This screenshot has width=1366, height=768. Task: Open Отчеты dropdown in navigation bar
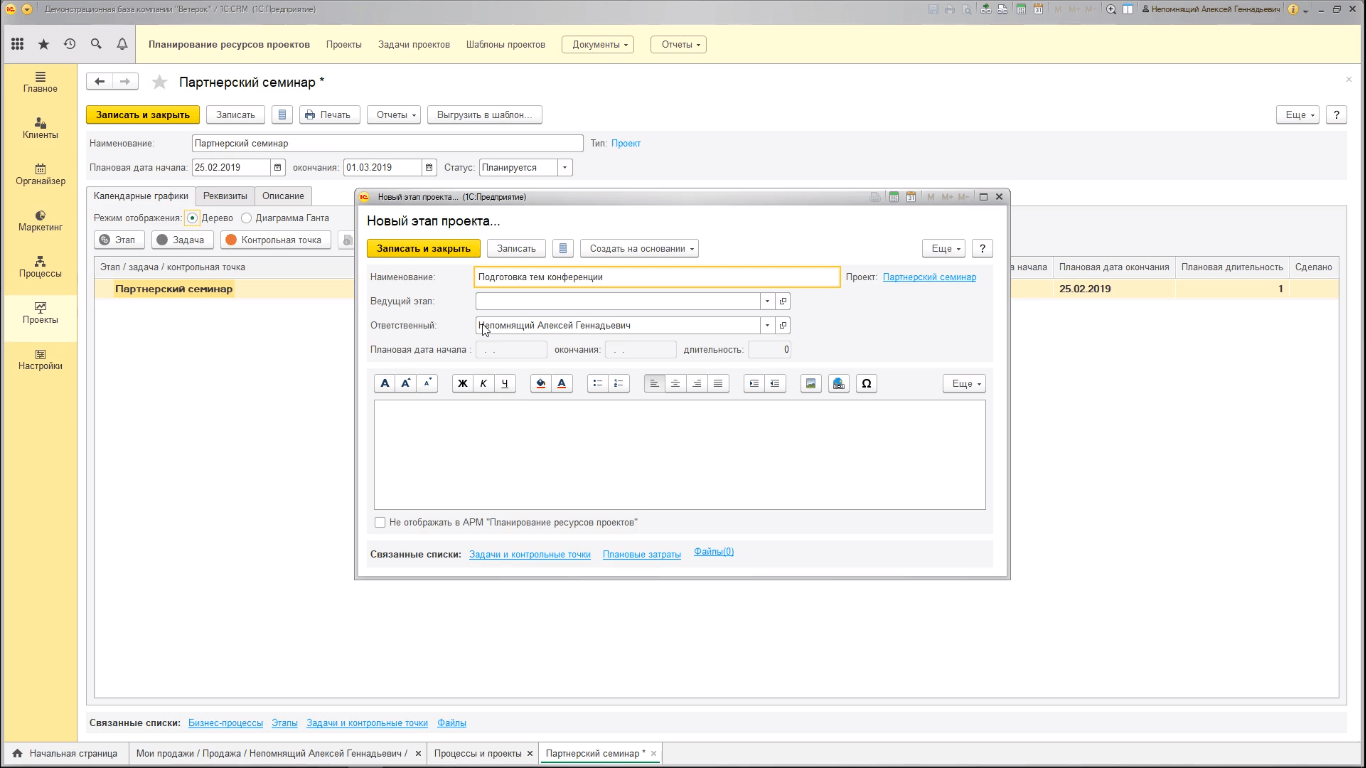[x=678, y=44]
